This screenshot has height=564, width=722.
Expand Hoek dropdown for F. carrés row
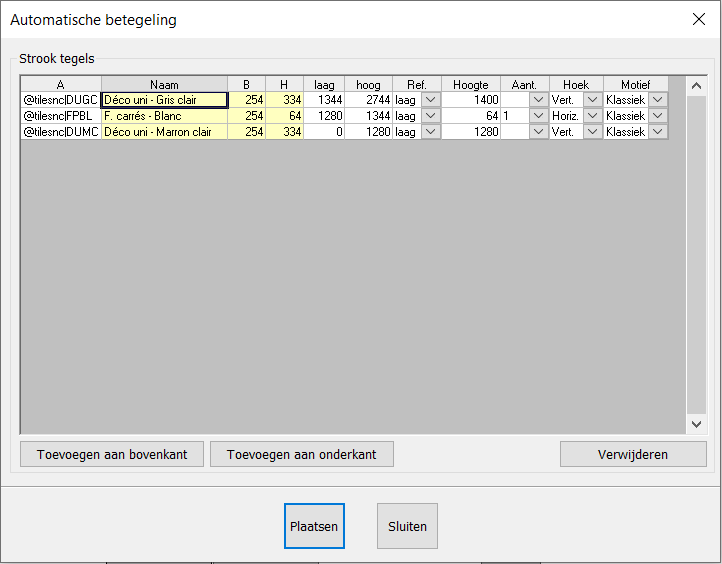pyautogui.click(x=593, y=116)
